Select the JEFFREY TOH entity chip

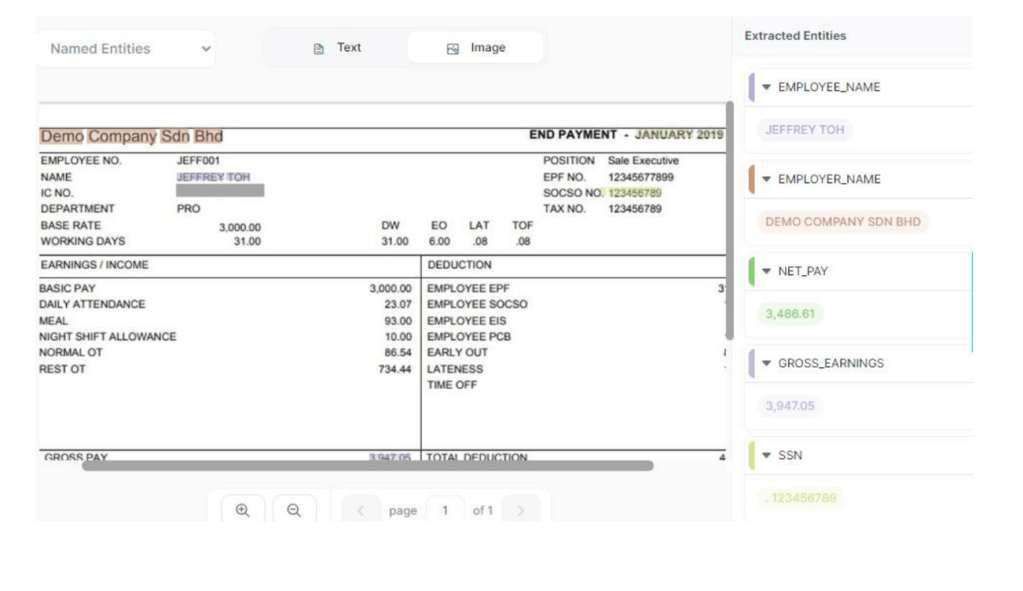click(804, 130)
